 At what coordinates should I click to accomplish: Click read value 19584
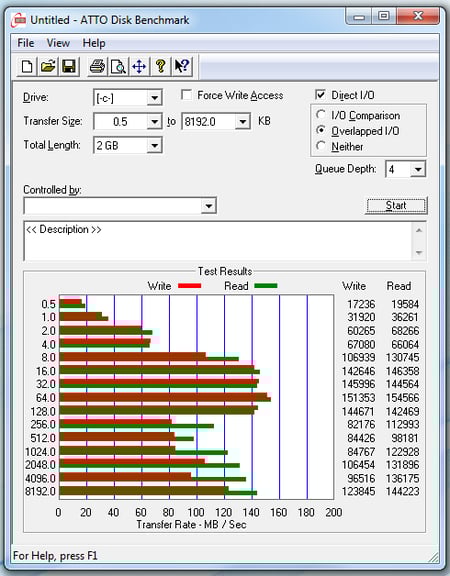[405, 304]
